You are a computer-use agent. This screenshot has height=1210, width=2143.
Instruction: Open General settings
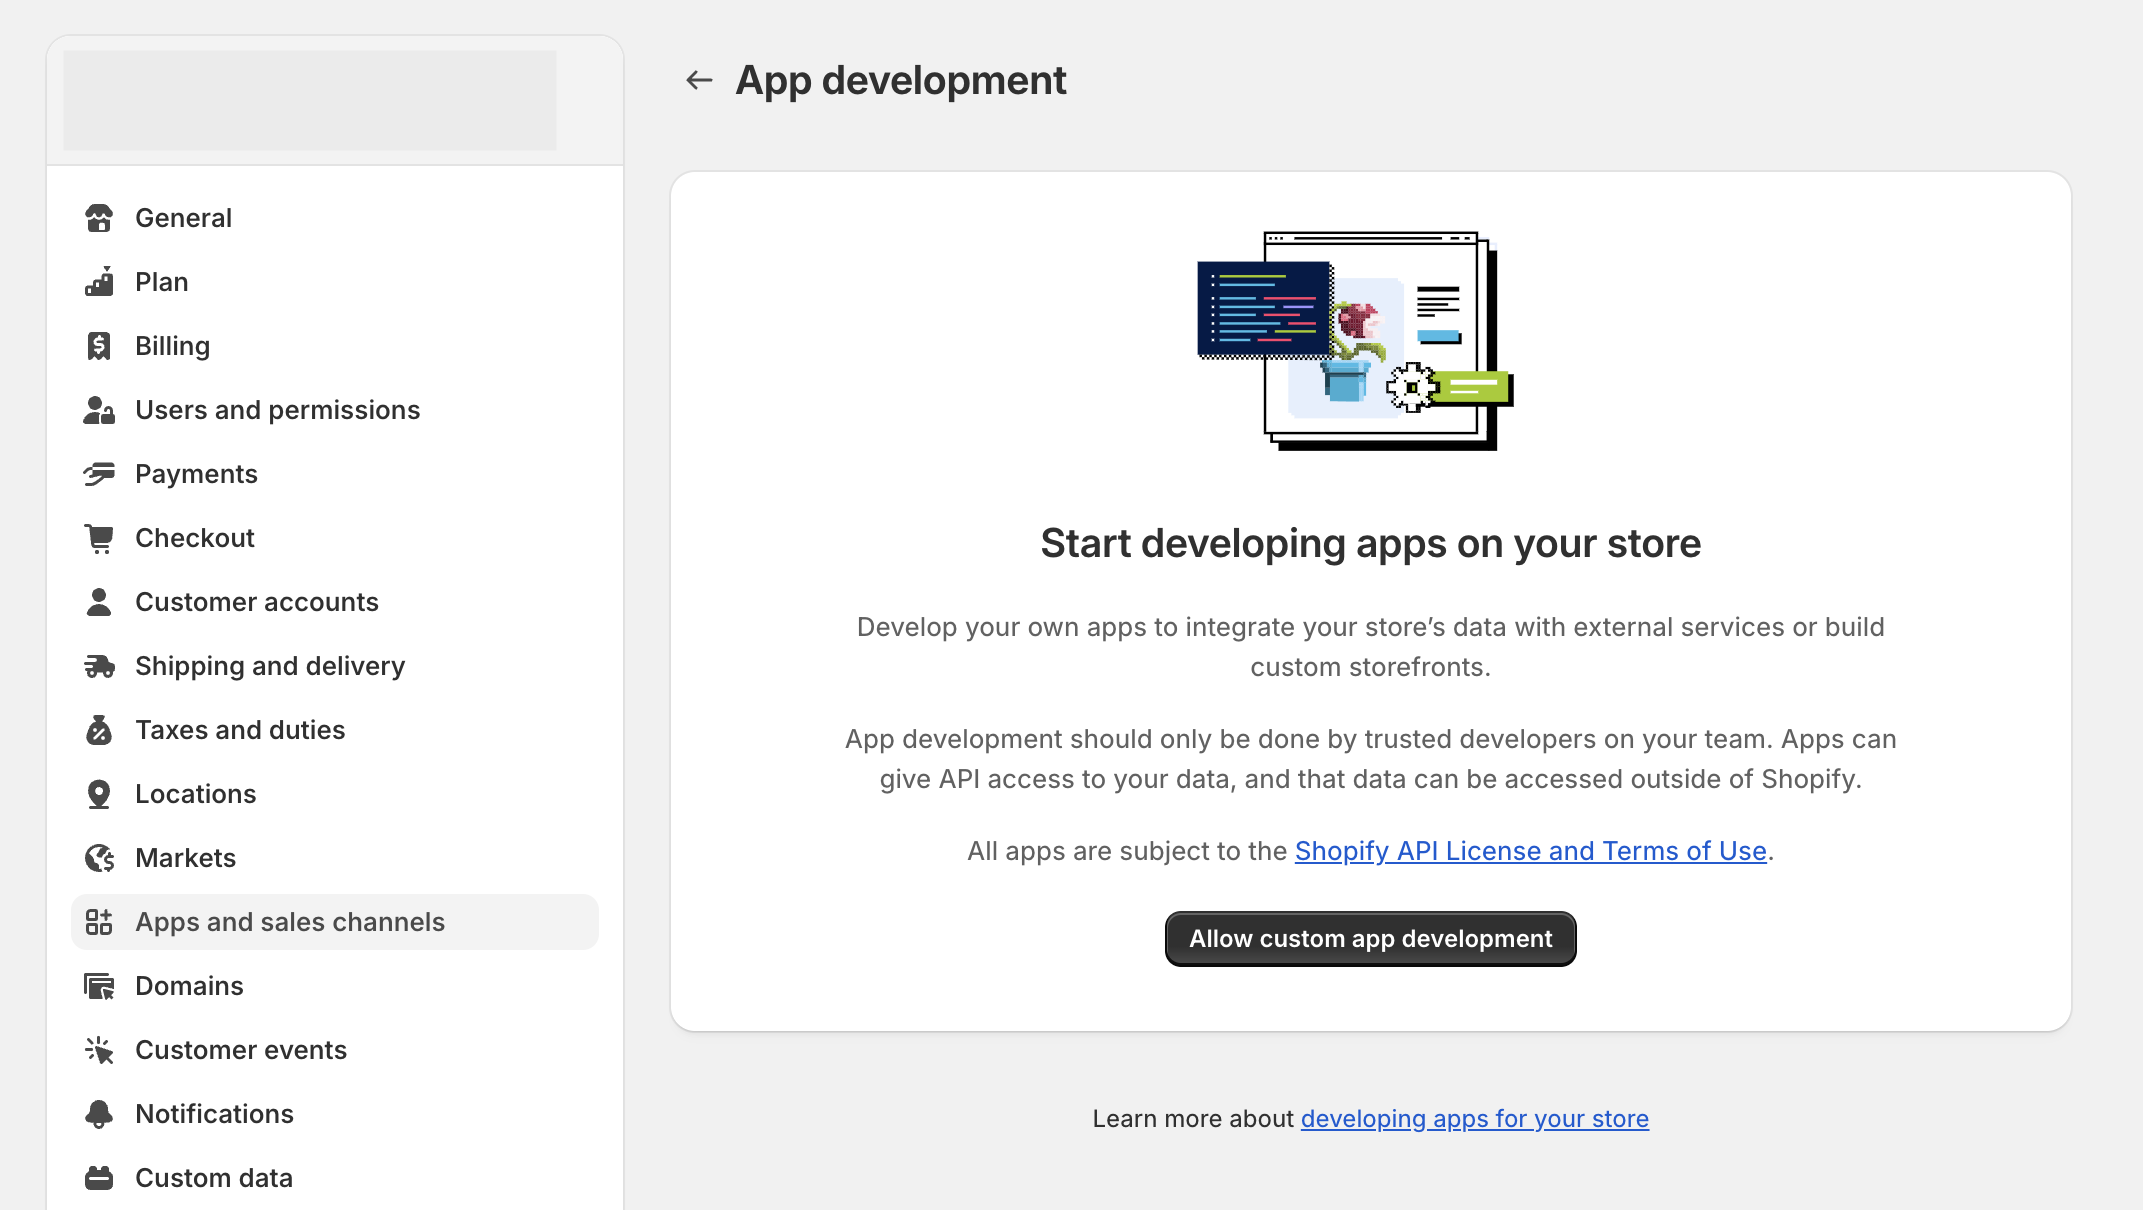(335, 218)
